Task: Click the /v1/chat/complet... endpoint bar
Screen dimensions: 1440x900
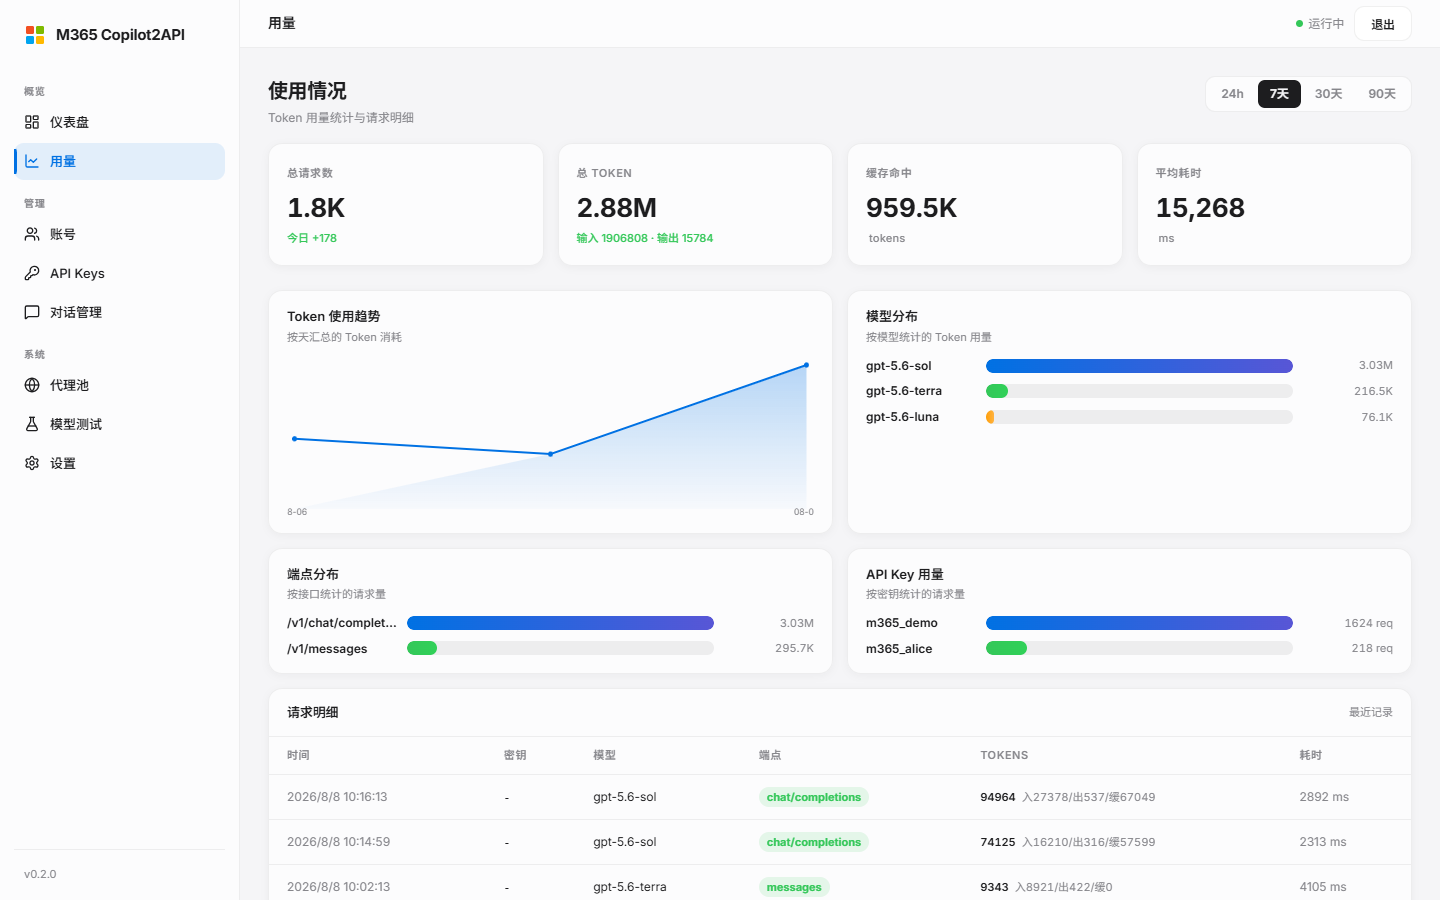Action: pos(560,623)
